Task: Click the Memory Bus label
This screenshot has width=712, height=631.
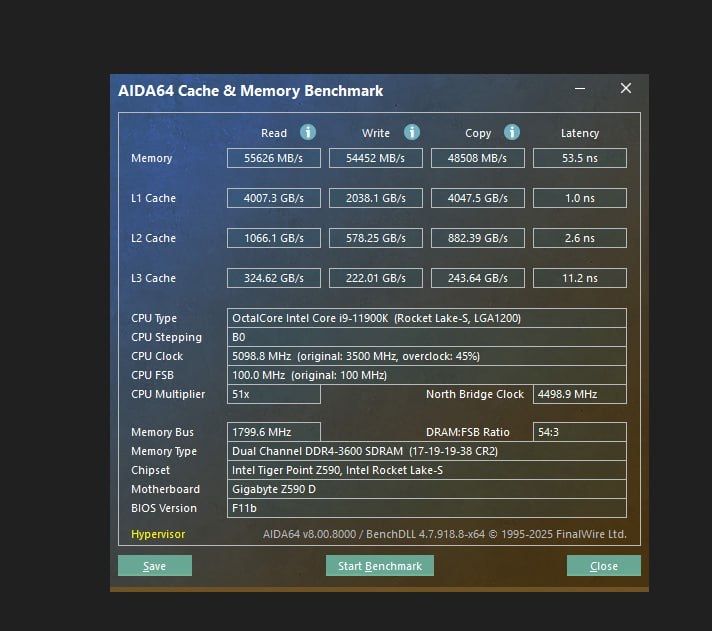Action: 162,432
